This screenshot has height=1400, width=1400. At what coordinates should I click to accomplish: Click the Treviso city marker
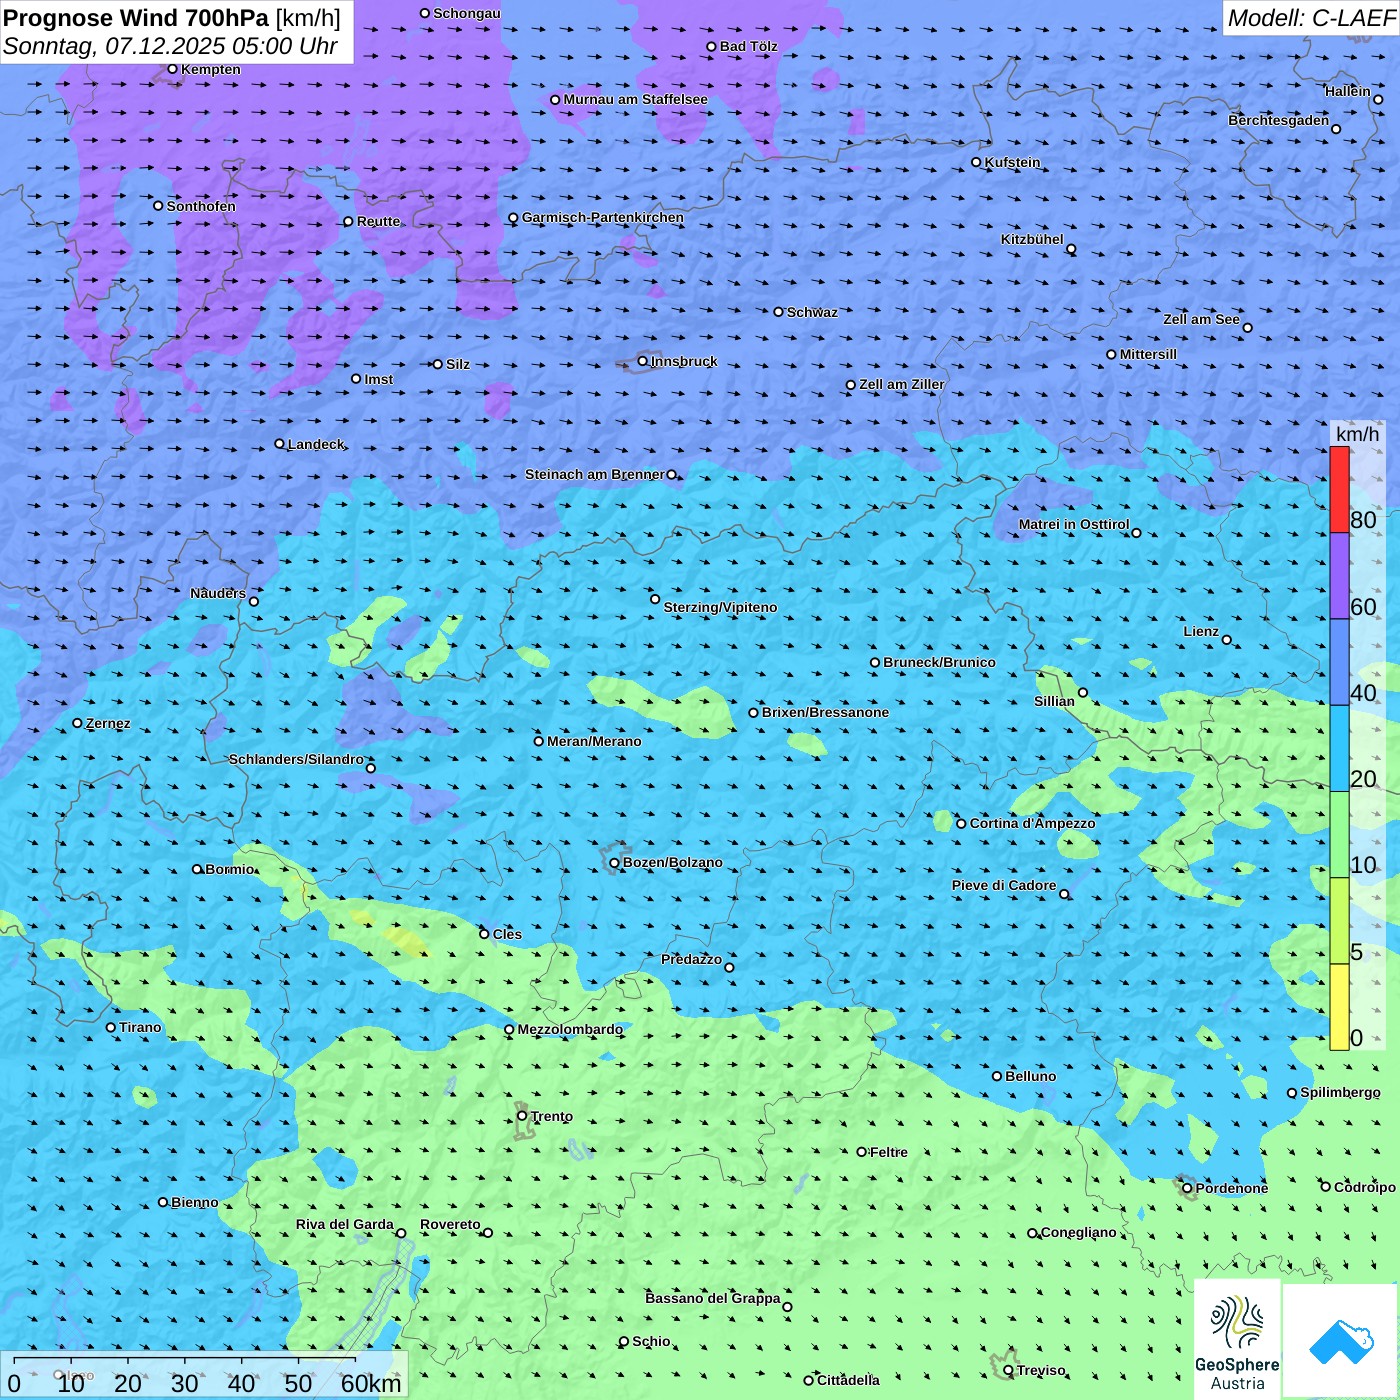point(1009,1370)
